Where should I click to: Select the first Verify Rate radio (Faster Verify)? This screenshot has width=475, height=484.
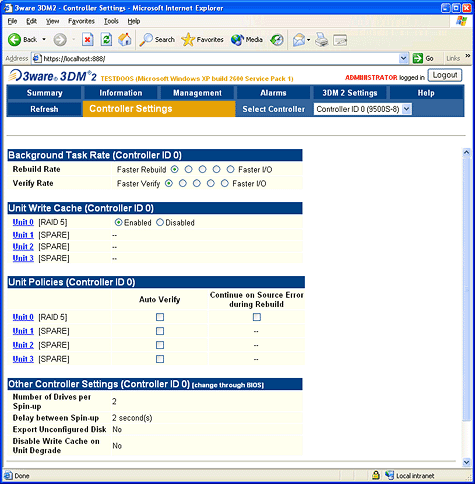[169, 183]
